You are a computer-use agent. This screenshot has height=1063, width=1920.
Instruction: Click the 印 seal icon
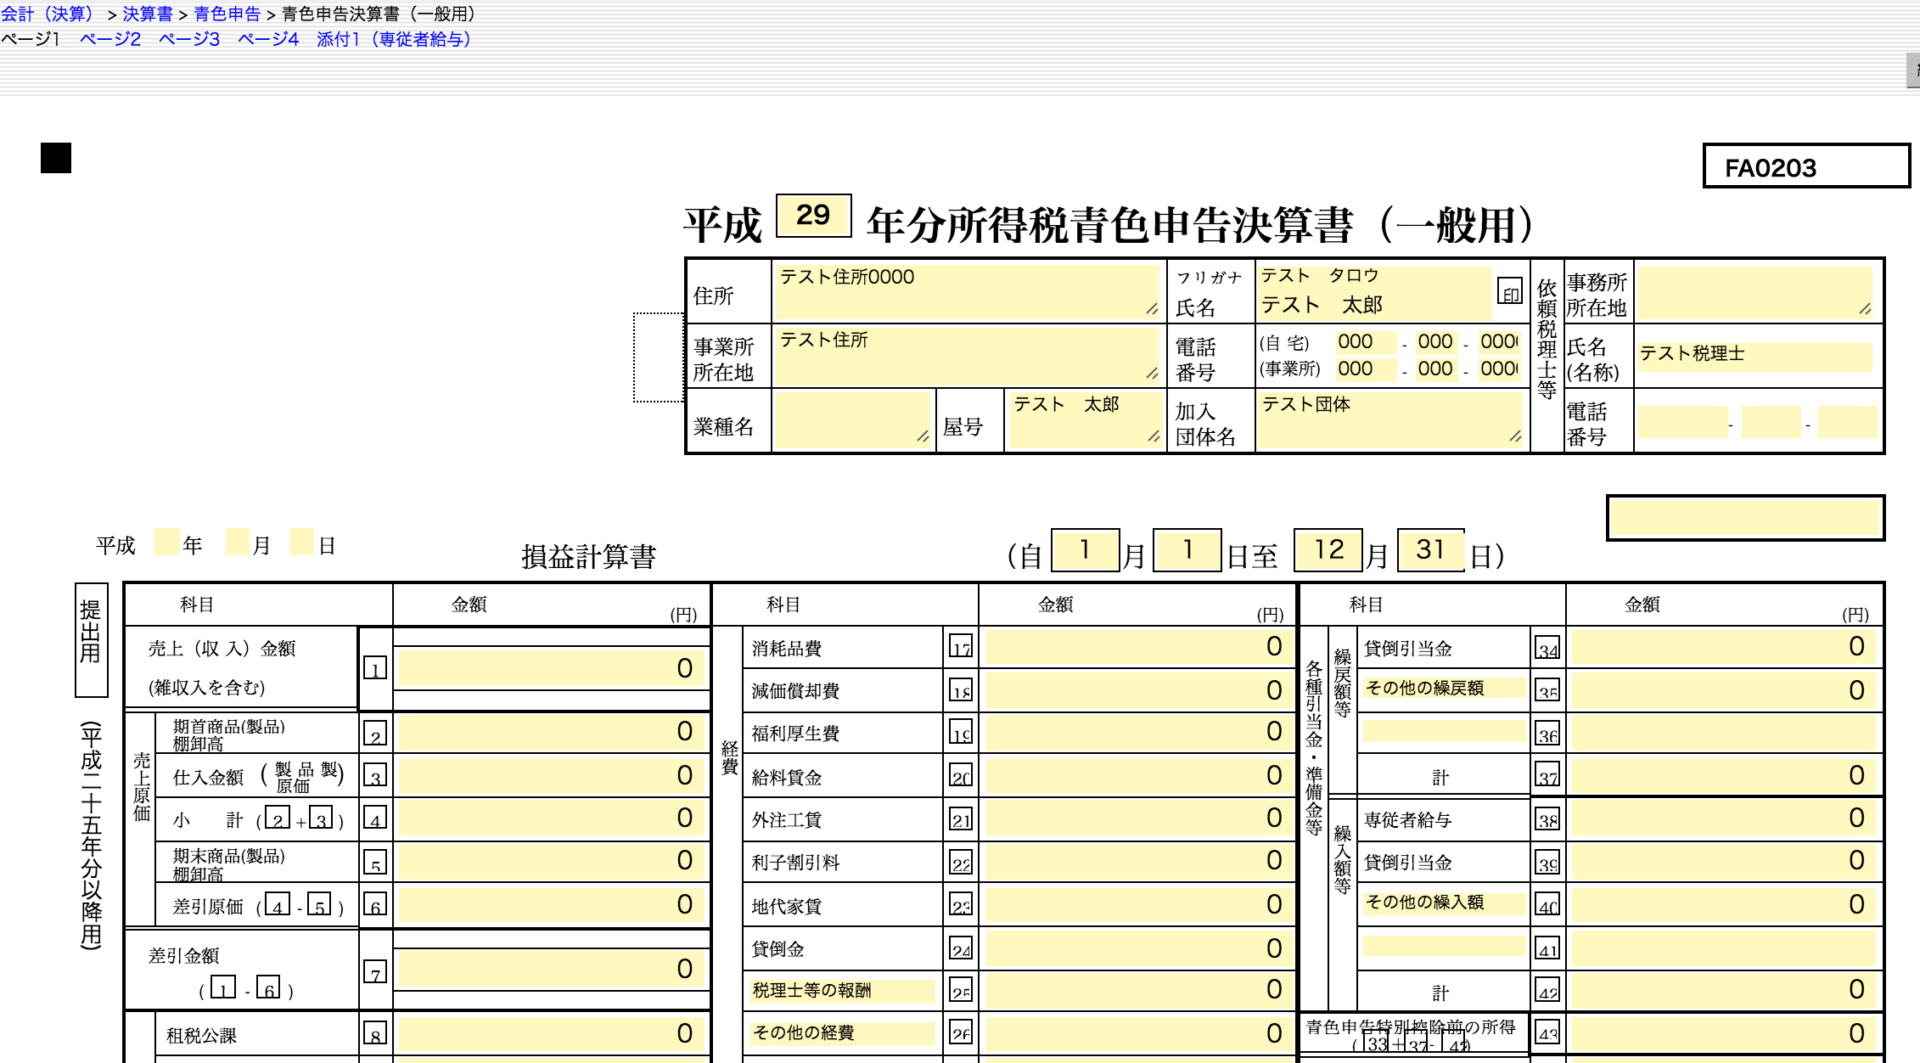[1510, 292]
